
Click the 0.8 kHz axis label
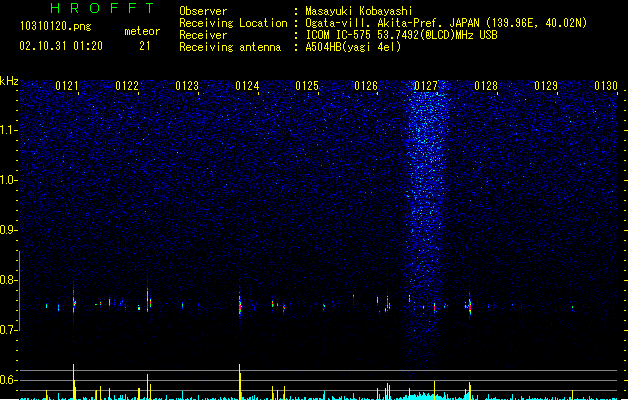(x=8, y=280)
